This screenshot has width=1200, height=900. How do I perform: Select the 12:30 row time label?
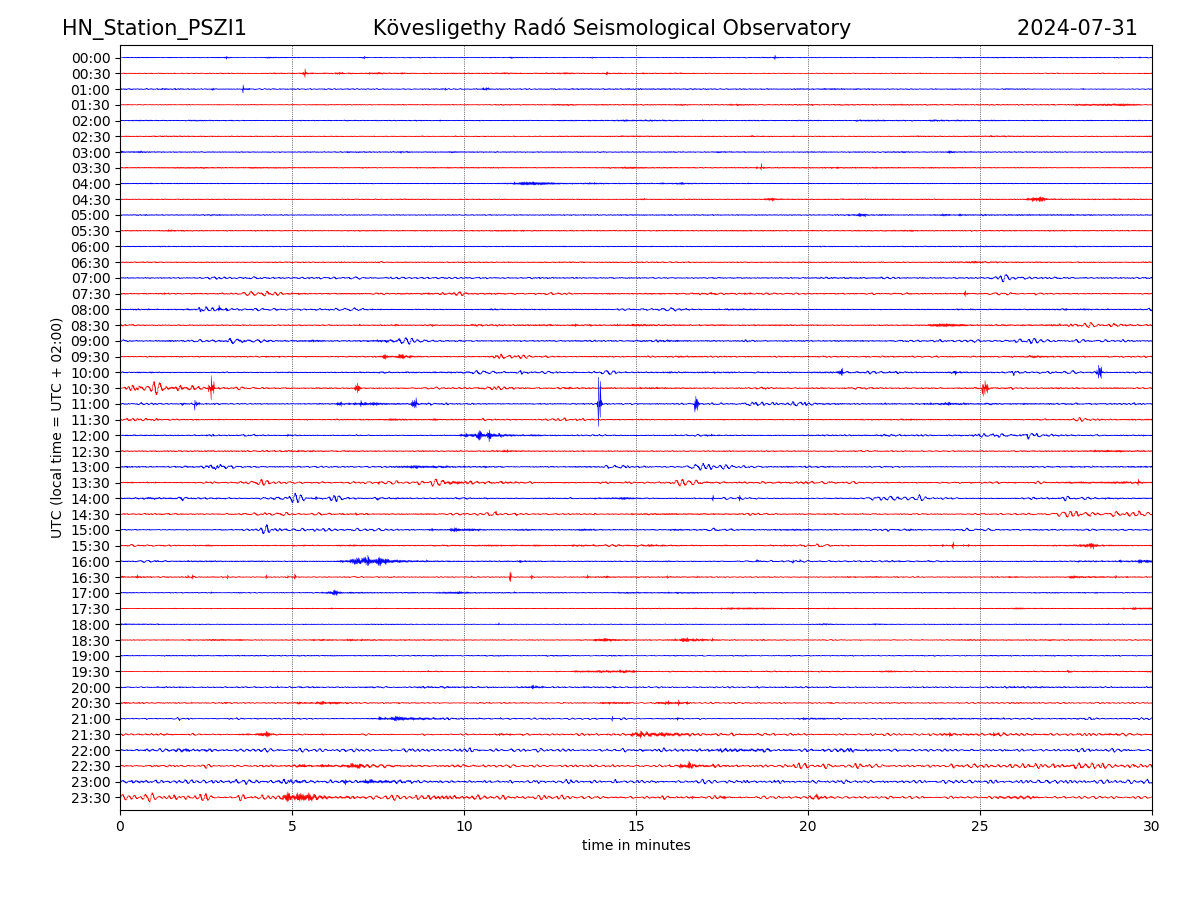[x=91, y=452]
